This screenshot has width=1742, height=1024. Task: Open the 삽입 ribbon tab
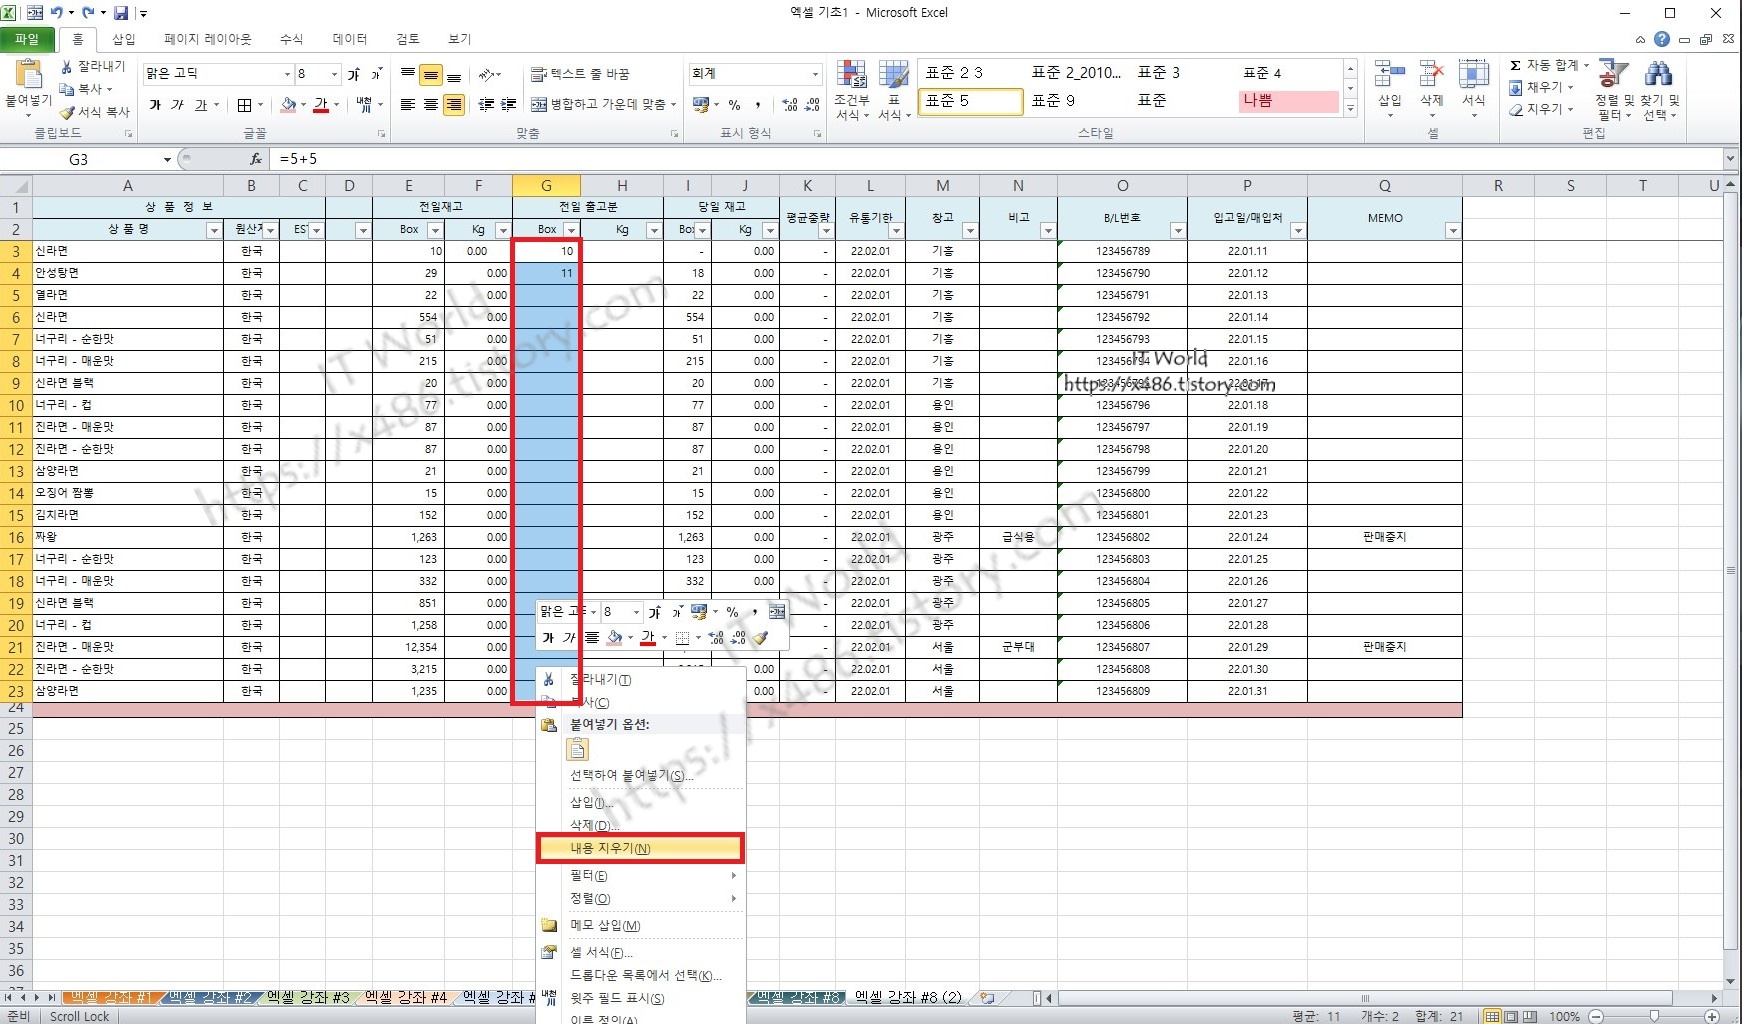pyautogui.click(x=123, y=39)
